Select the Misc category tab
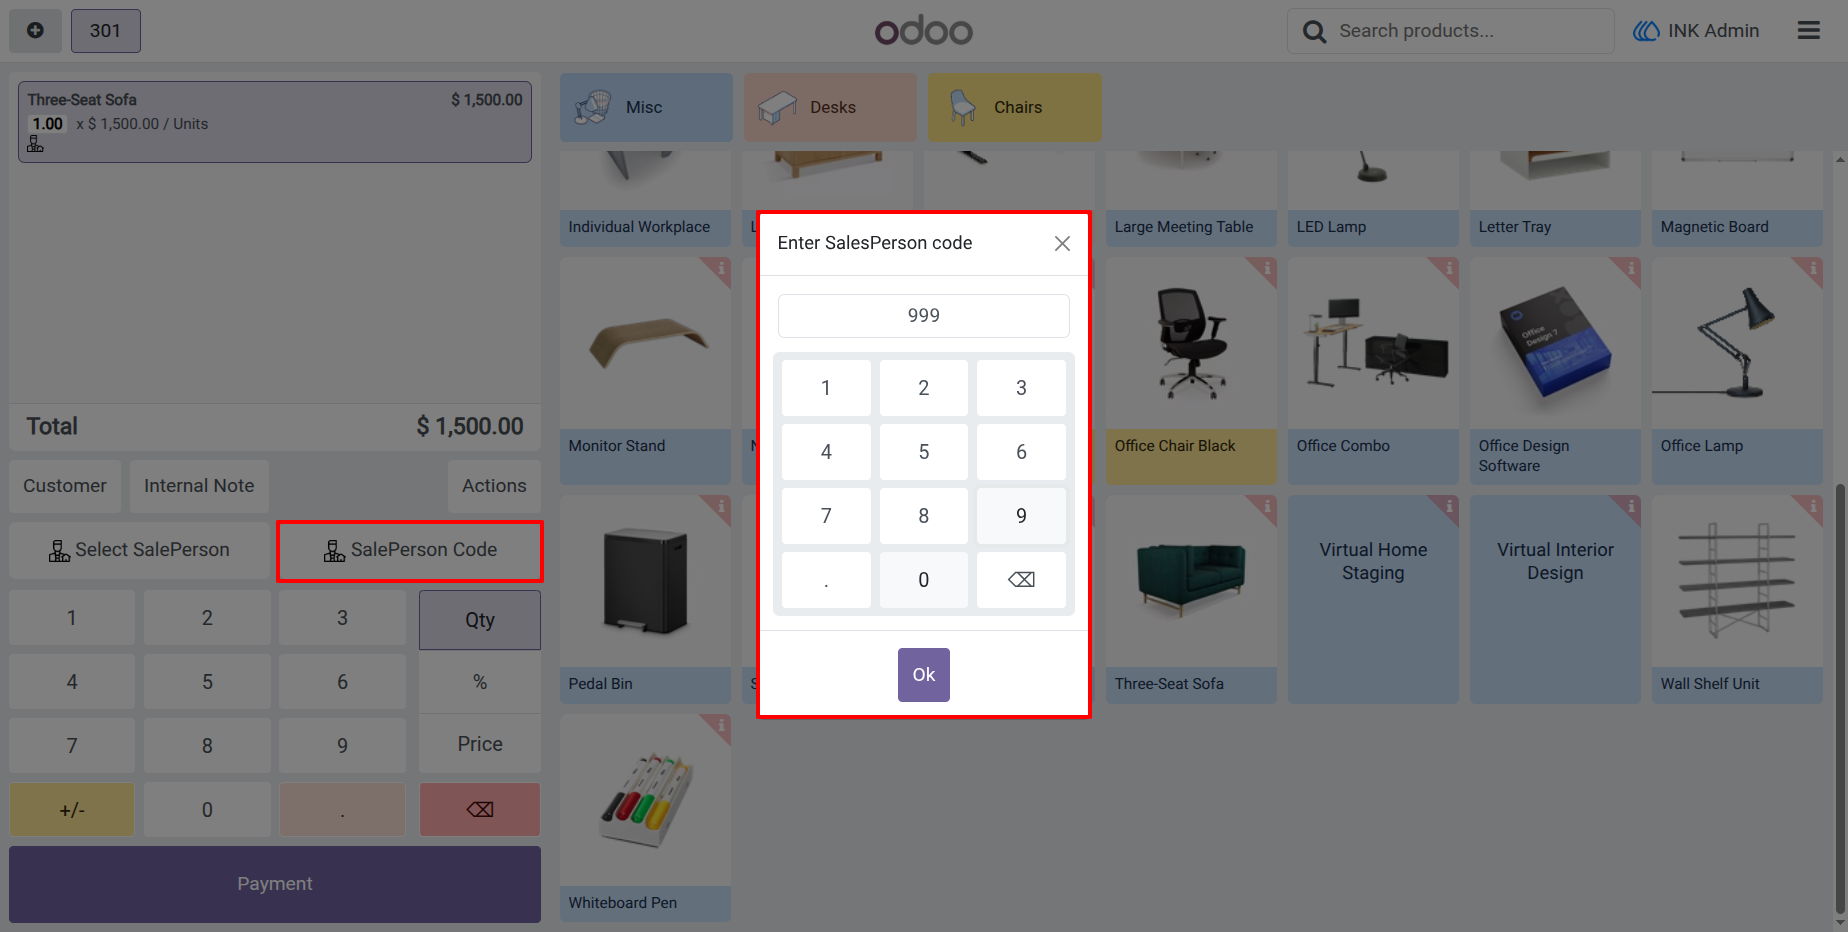The height and width of the screenshot is (932, 1848). point(646,107)
